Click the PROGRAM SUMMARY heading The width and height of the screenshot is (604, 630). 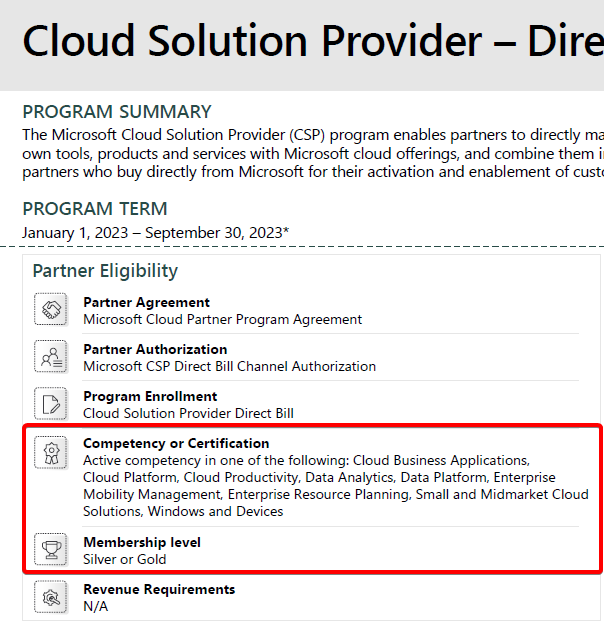(117, 112)
